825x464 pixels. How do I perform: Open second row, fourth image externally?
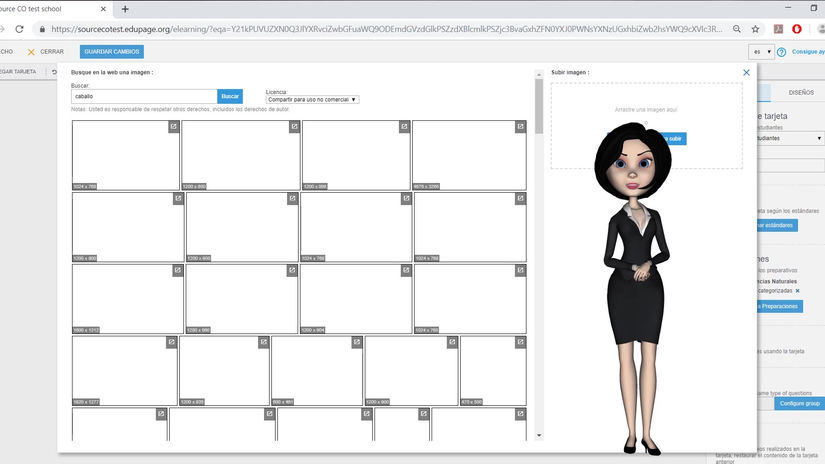coord(520,198)
